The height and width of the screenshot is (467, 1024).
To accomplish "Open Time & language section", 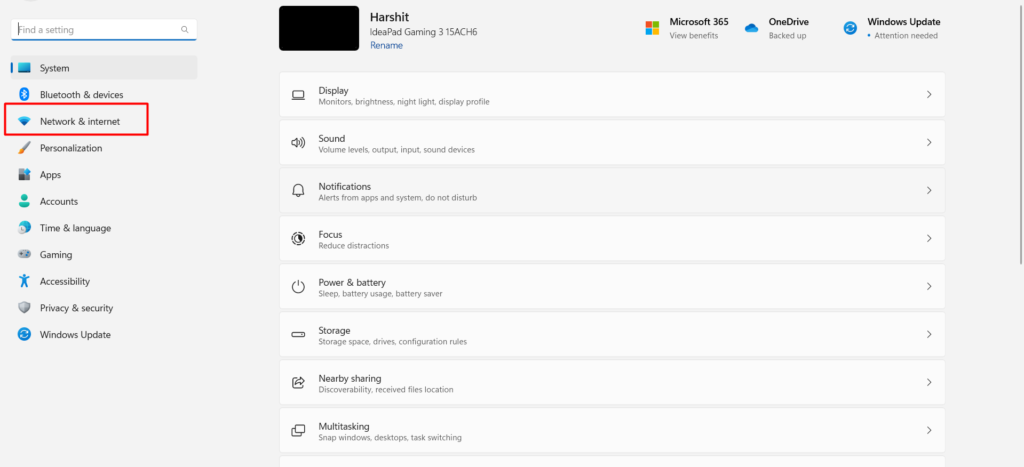I will click(75, 228).
